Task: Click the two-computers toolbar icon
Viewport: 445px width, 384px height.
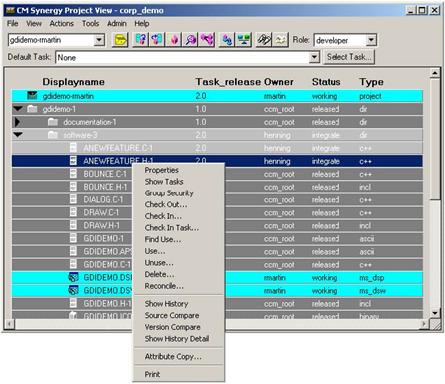Action: coord(244,40)
